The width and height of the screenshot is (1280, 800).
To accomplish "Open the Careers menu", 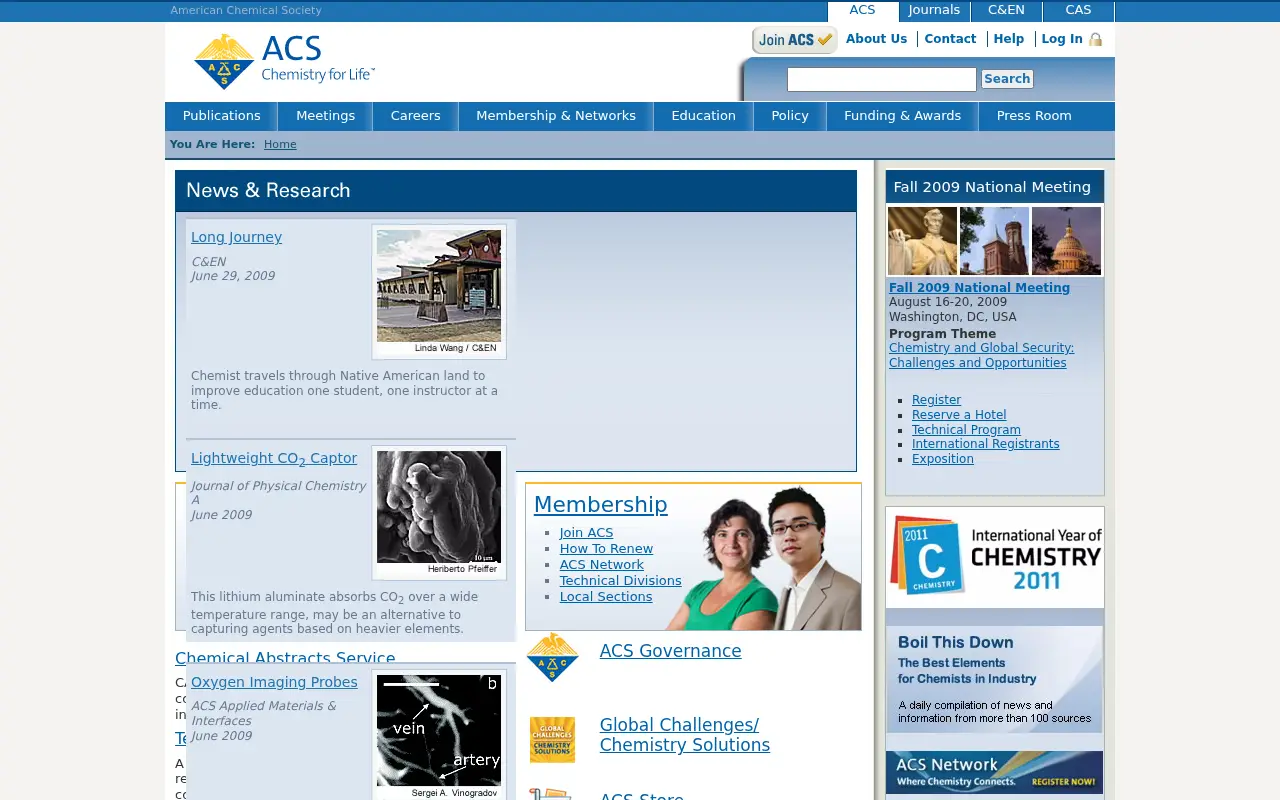I will 415,116.
